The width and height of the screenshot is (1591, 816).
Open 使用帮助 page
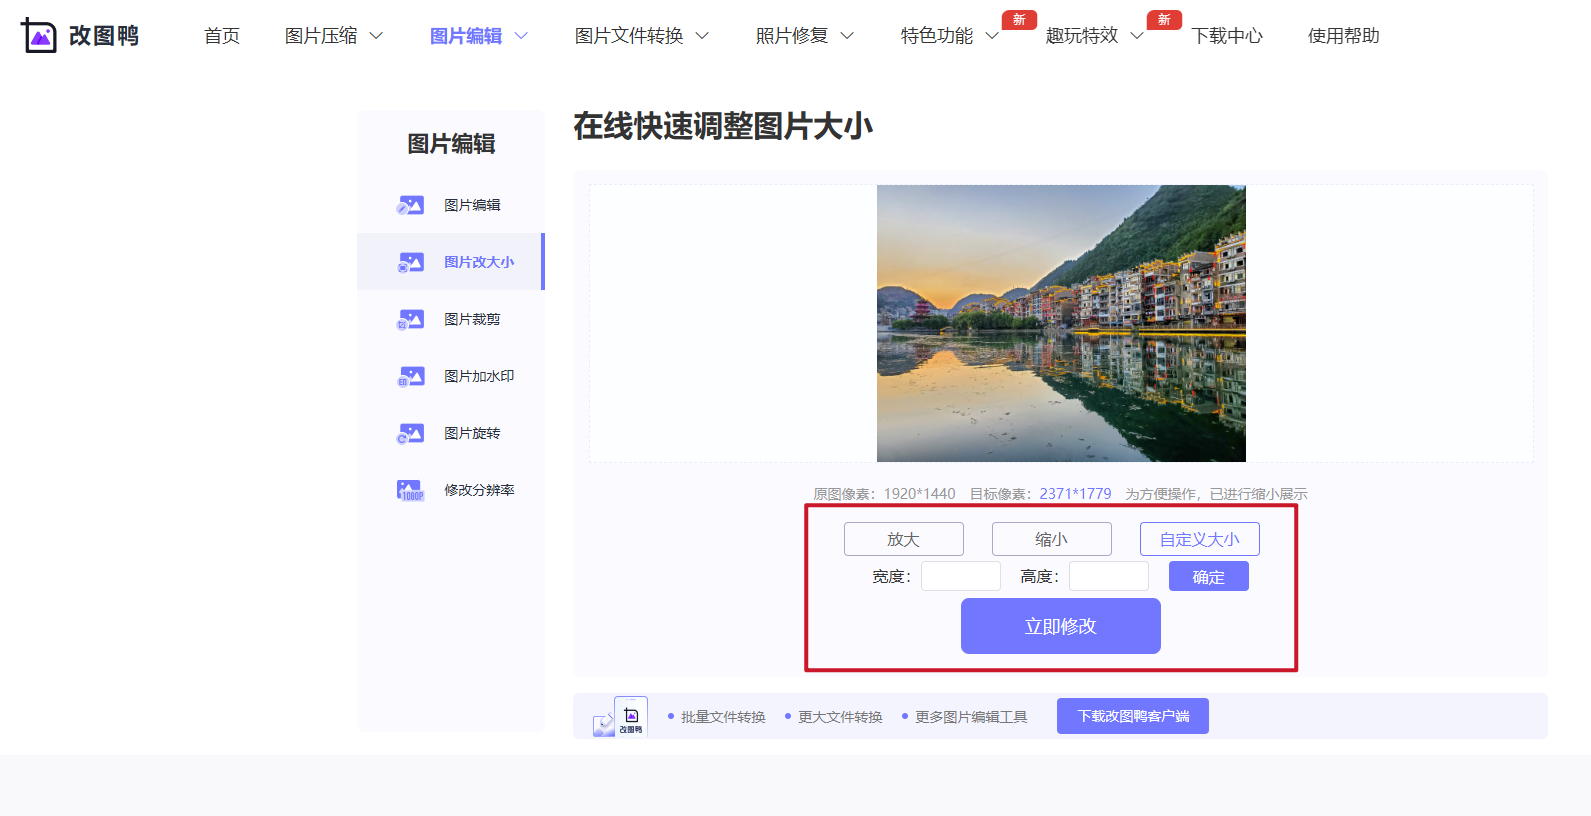click(x=1343, y=36)
